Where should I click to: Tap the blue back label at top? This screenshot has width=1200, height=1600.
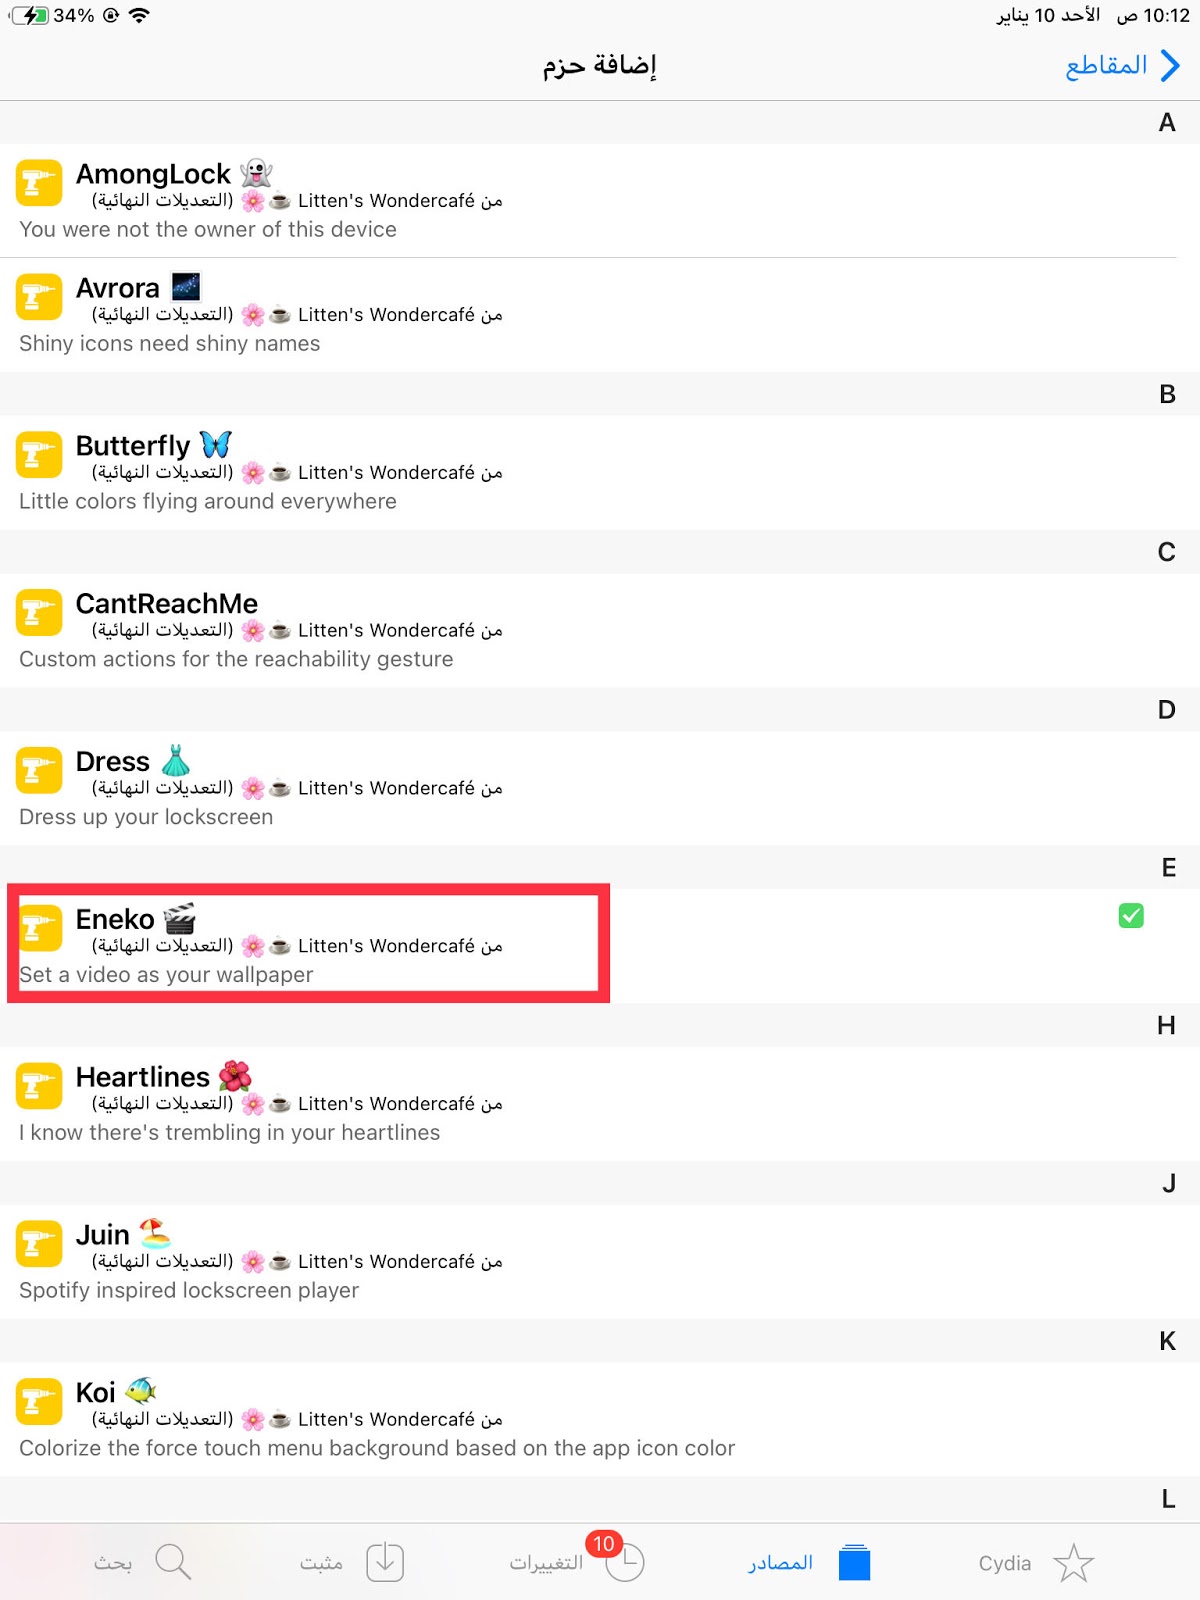click(1106, 66)
